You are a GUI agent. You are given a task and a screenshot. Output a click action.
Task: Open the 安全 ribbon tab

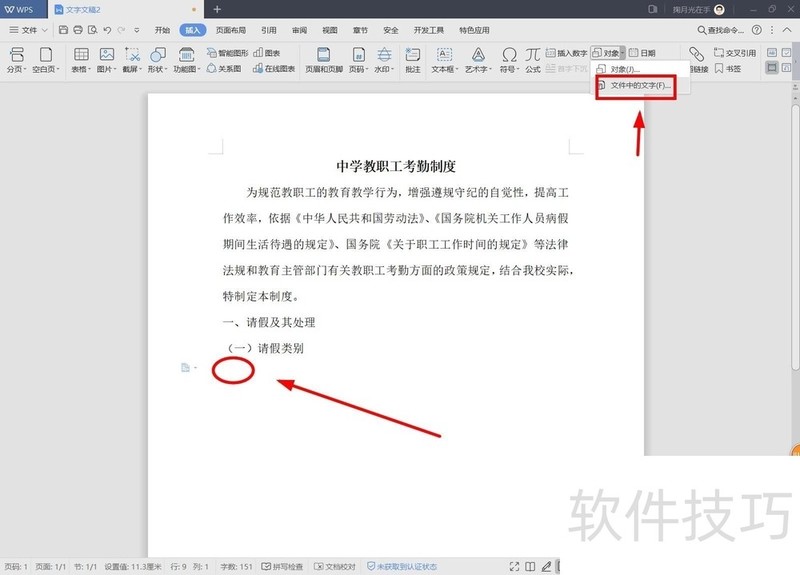pos(391,30)
